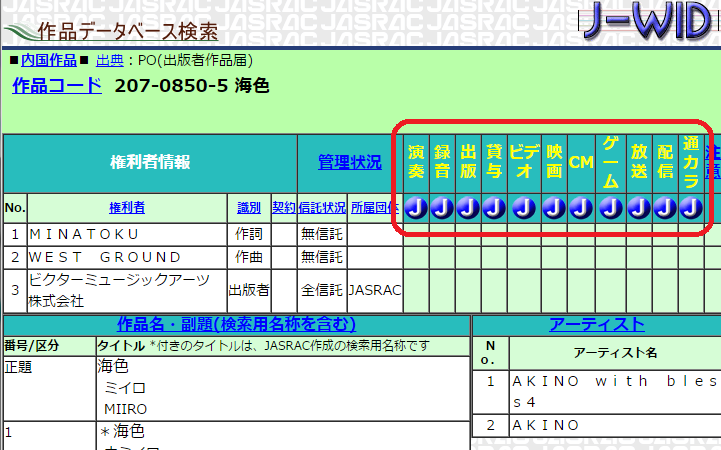Screen dimensions: 721x450
Task: Click work code text 207-0850-5 海色
Action: tap(192, 85)
